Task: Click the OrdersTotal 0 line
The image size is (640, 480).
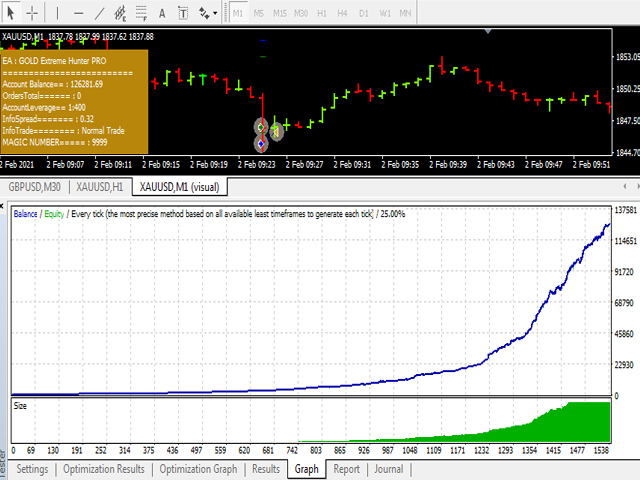Action: click(x=42, y=96)
